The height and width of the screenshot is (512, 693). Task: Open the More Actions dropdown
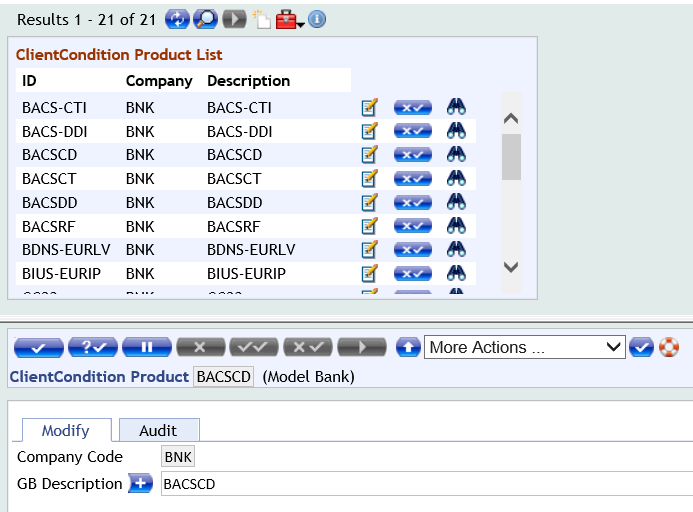(x=526, y=347)
